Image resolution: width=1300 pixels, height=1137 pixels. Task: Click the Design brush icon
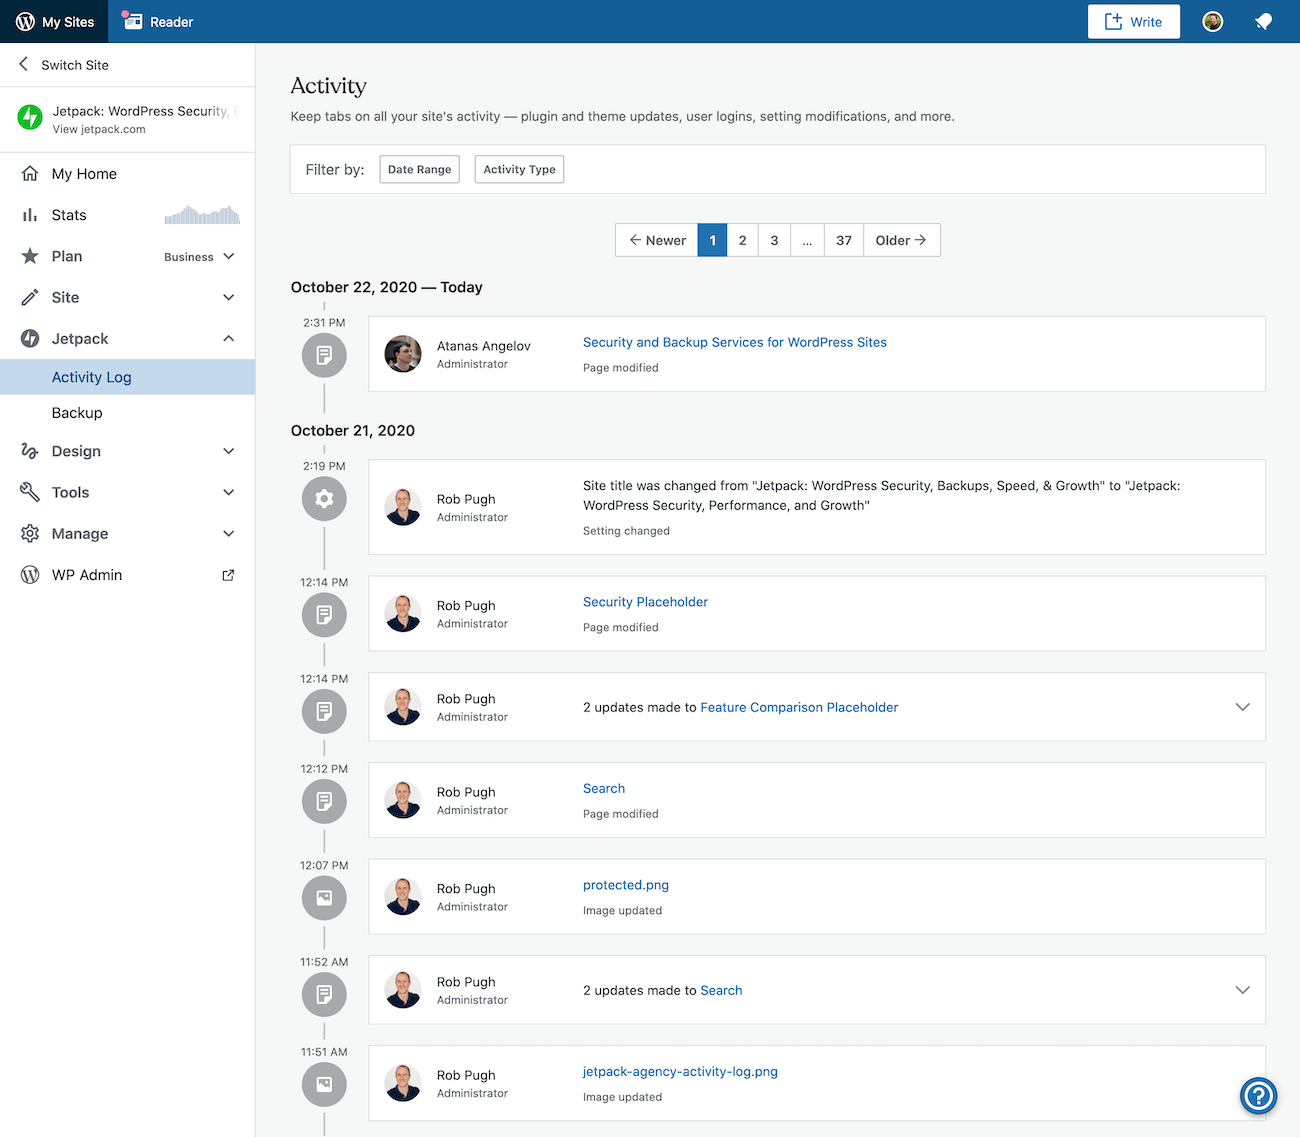point(30,451)
